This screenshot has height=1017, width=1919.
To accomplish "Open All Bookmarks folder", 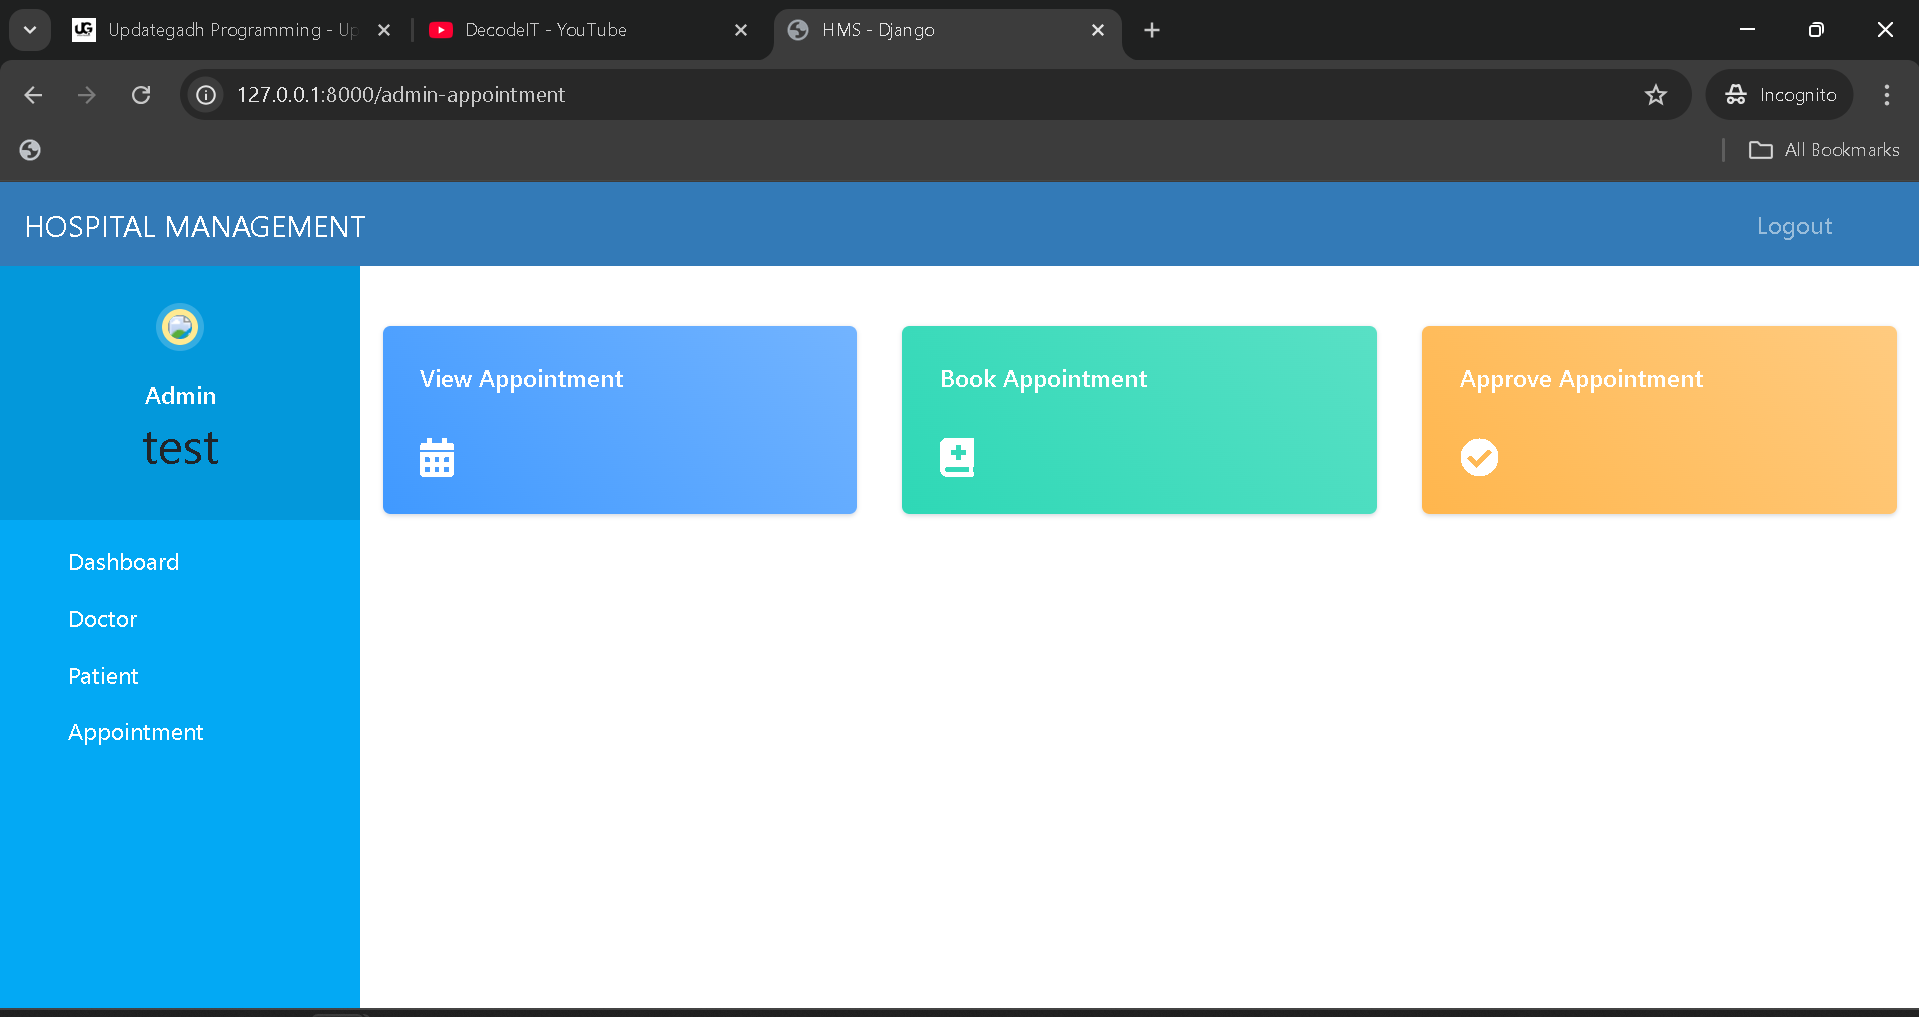I will [x=1824, y=150].
